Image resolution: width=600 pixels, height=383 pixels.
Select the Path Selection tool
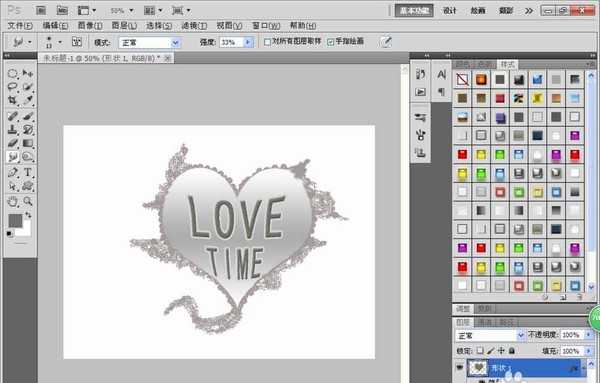(13, 186)
